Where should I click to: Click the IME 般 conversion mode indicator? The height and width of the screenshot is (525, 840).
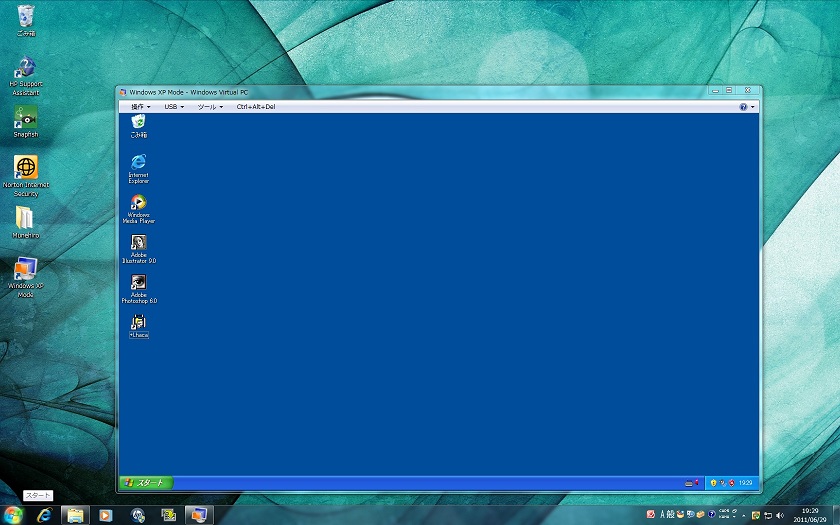click(671, 514)
